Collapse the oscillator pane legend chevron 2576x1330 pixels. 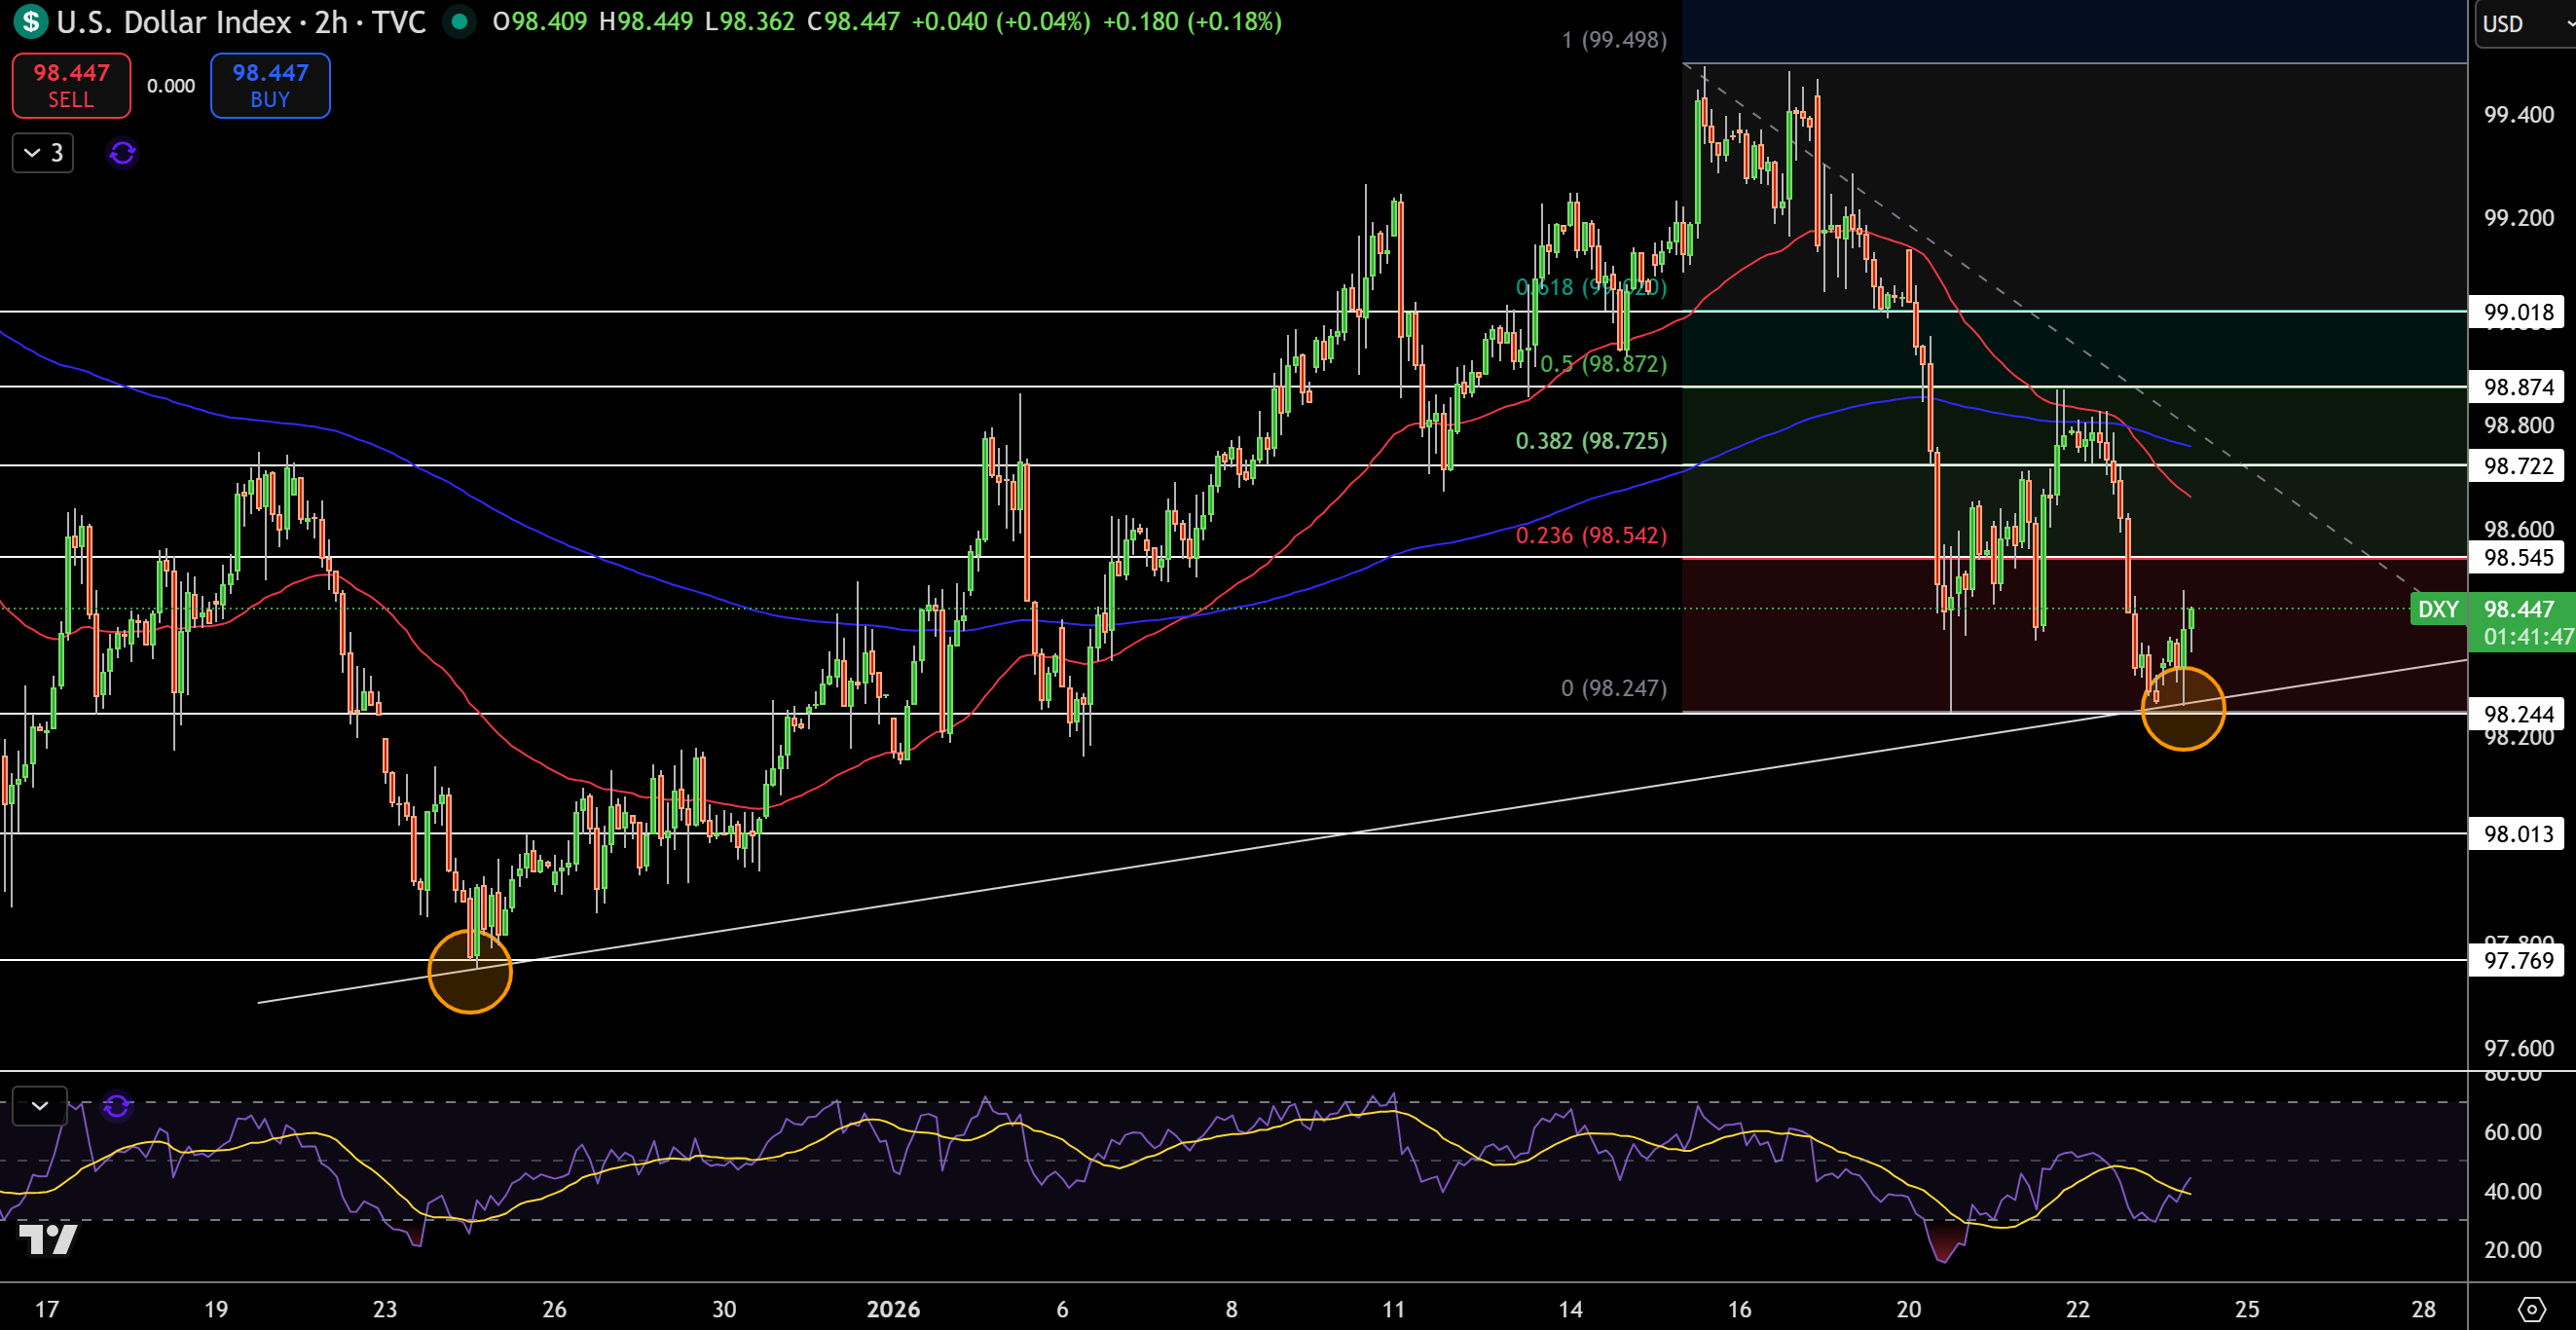[39, 1106]
